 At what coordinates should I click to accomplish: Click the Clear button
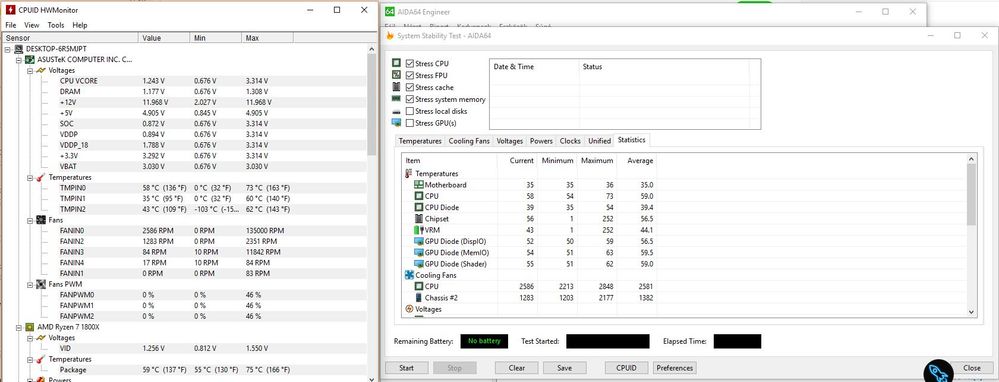tap(517, 368)
